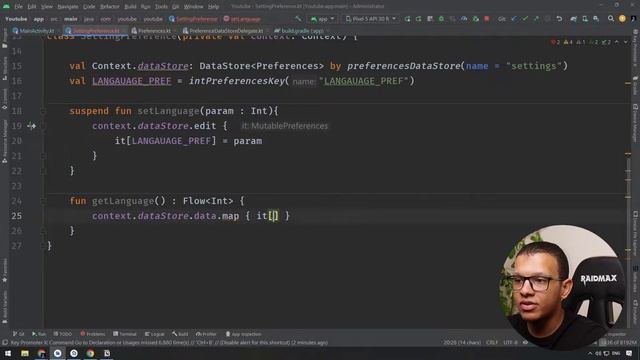
Task: Open the Build menu
Action: [130, 7]
